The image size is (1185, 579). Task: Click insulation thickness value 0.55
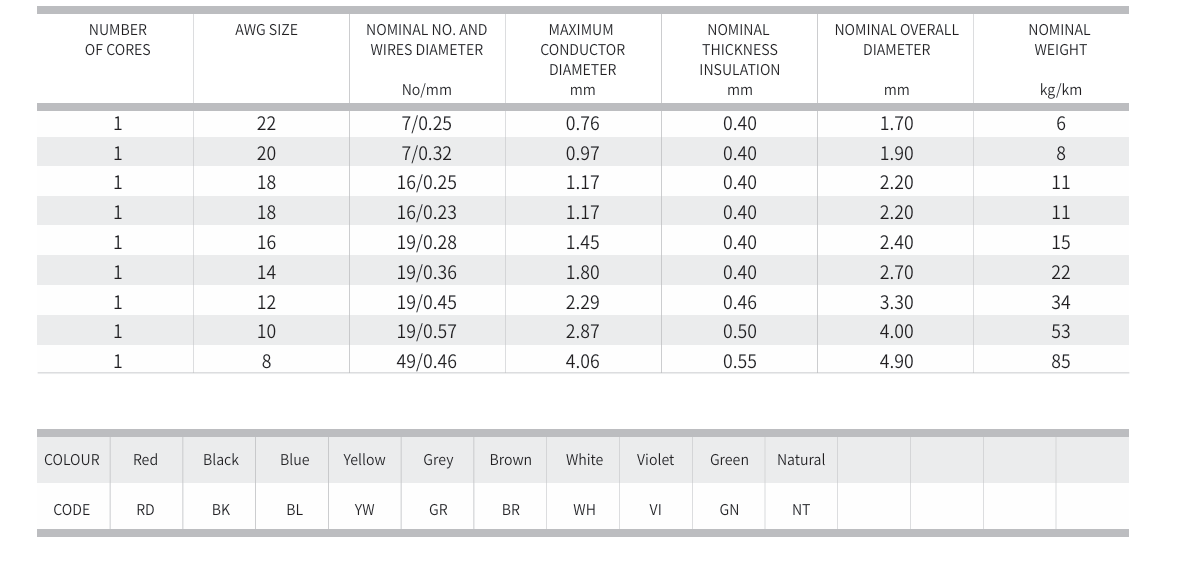pyautogui.click(x=739, y=362)
